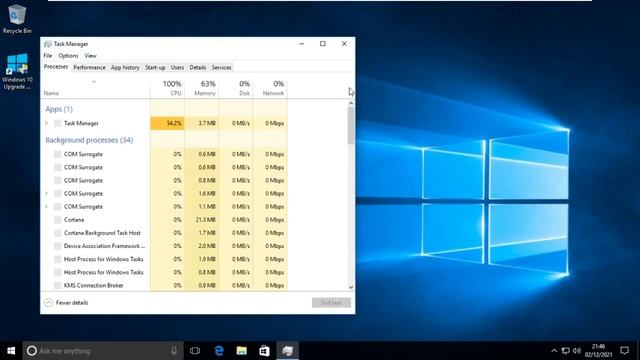Click the volume speaker icon in tray
The height and width of the screenshot is (360, 640).
click(576, 351)
